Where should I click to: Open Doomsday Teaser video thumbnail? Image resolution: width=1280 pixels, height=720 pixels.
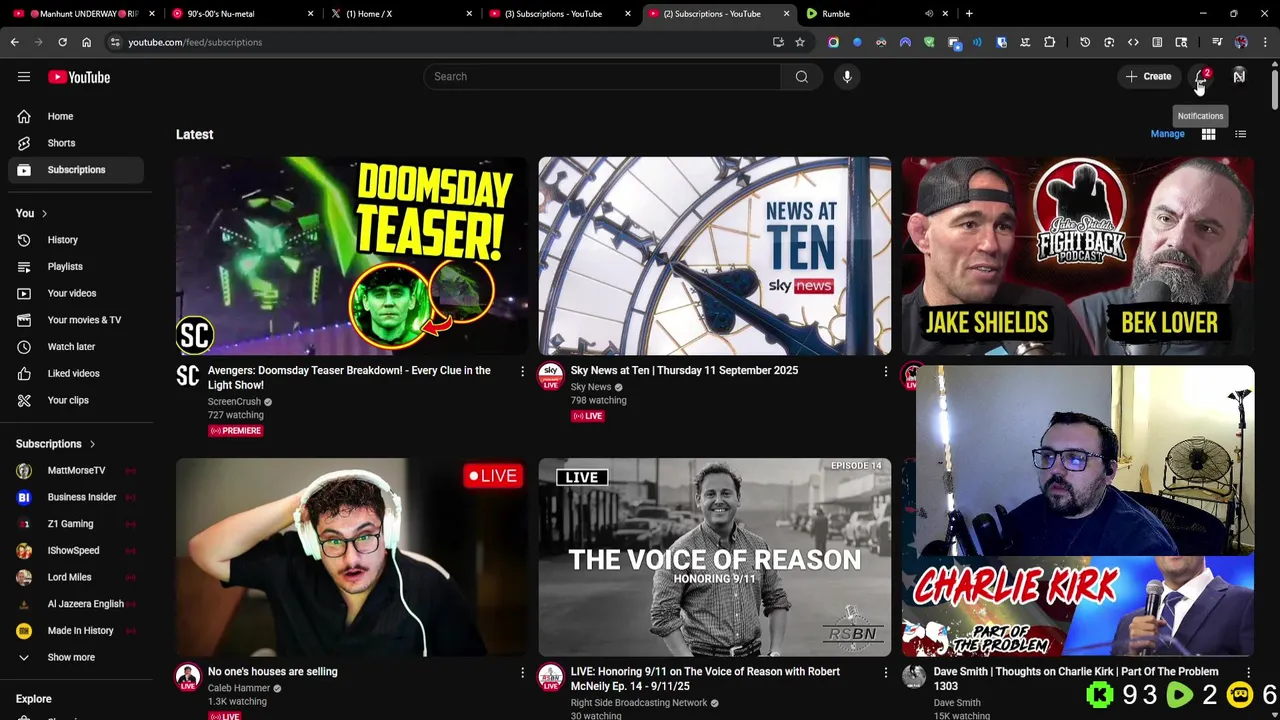click(x=351, y=256)
